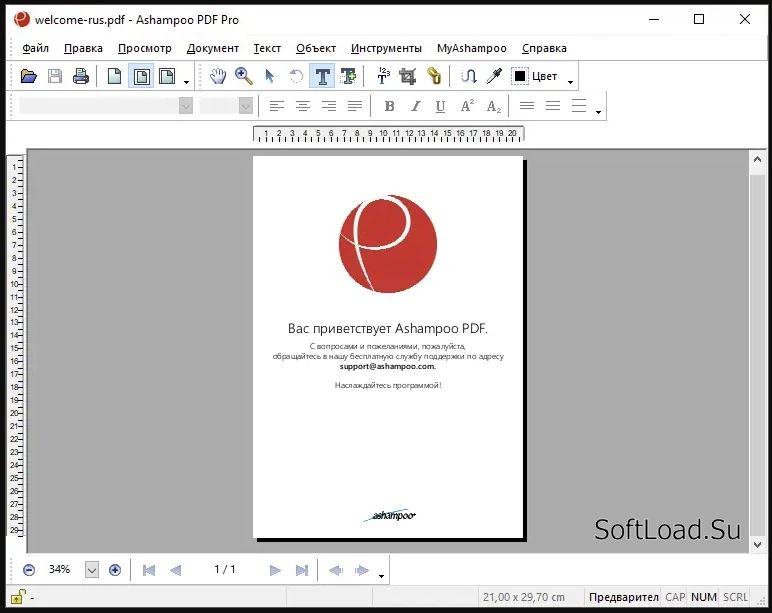Click the padlock security icon in status bar

pyautogui.click(x=18, y=597)
